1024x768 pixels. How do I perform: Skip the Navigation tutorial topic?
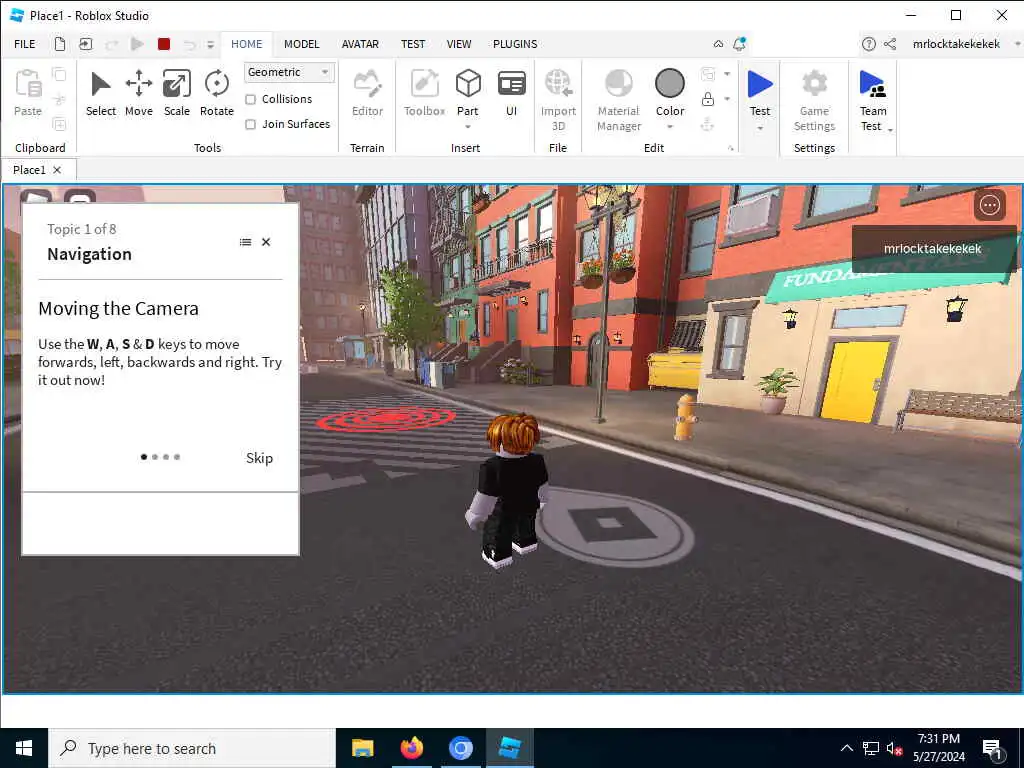(259, 458)
